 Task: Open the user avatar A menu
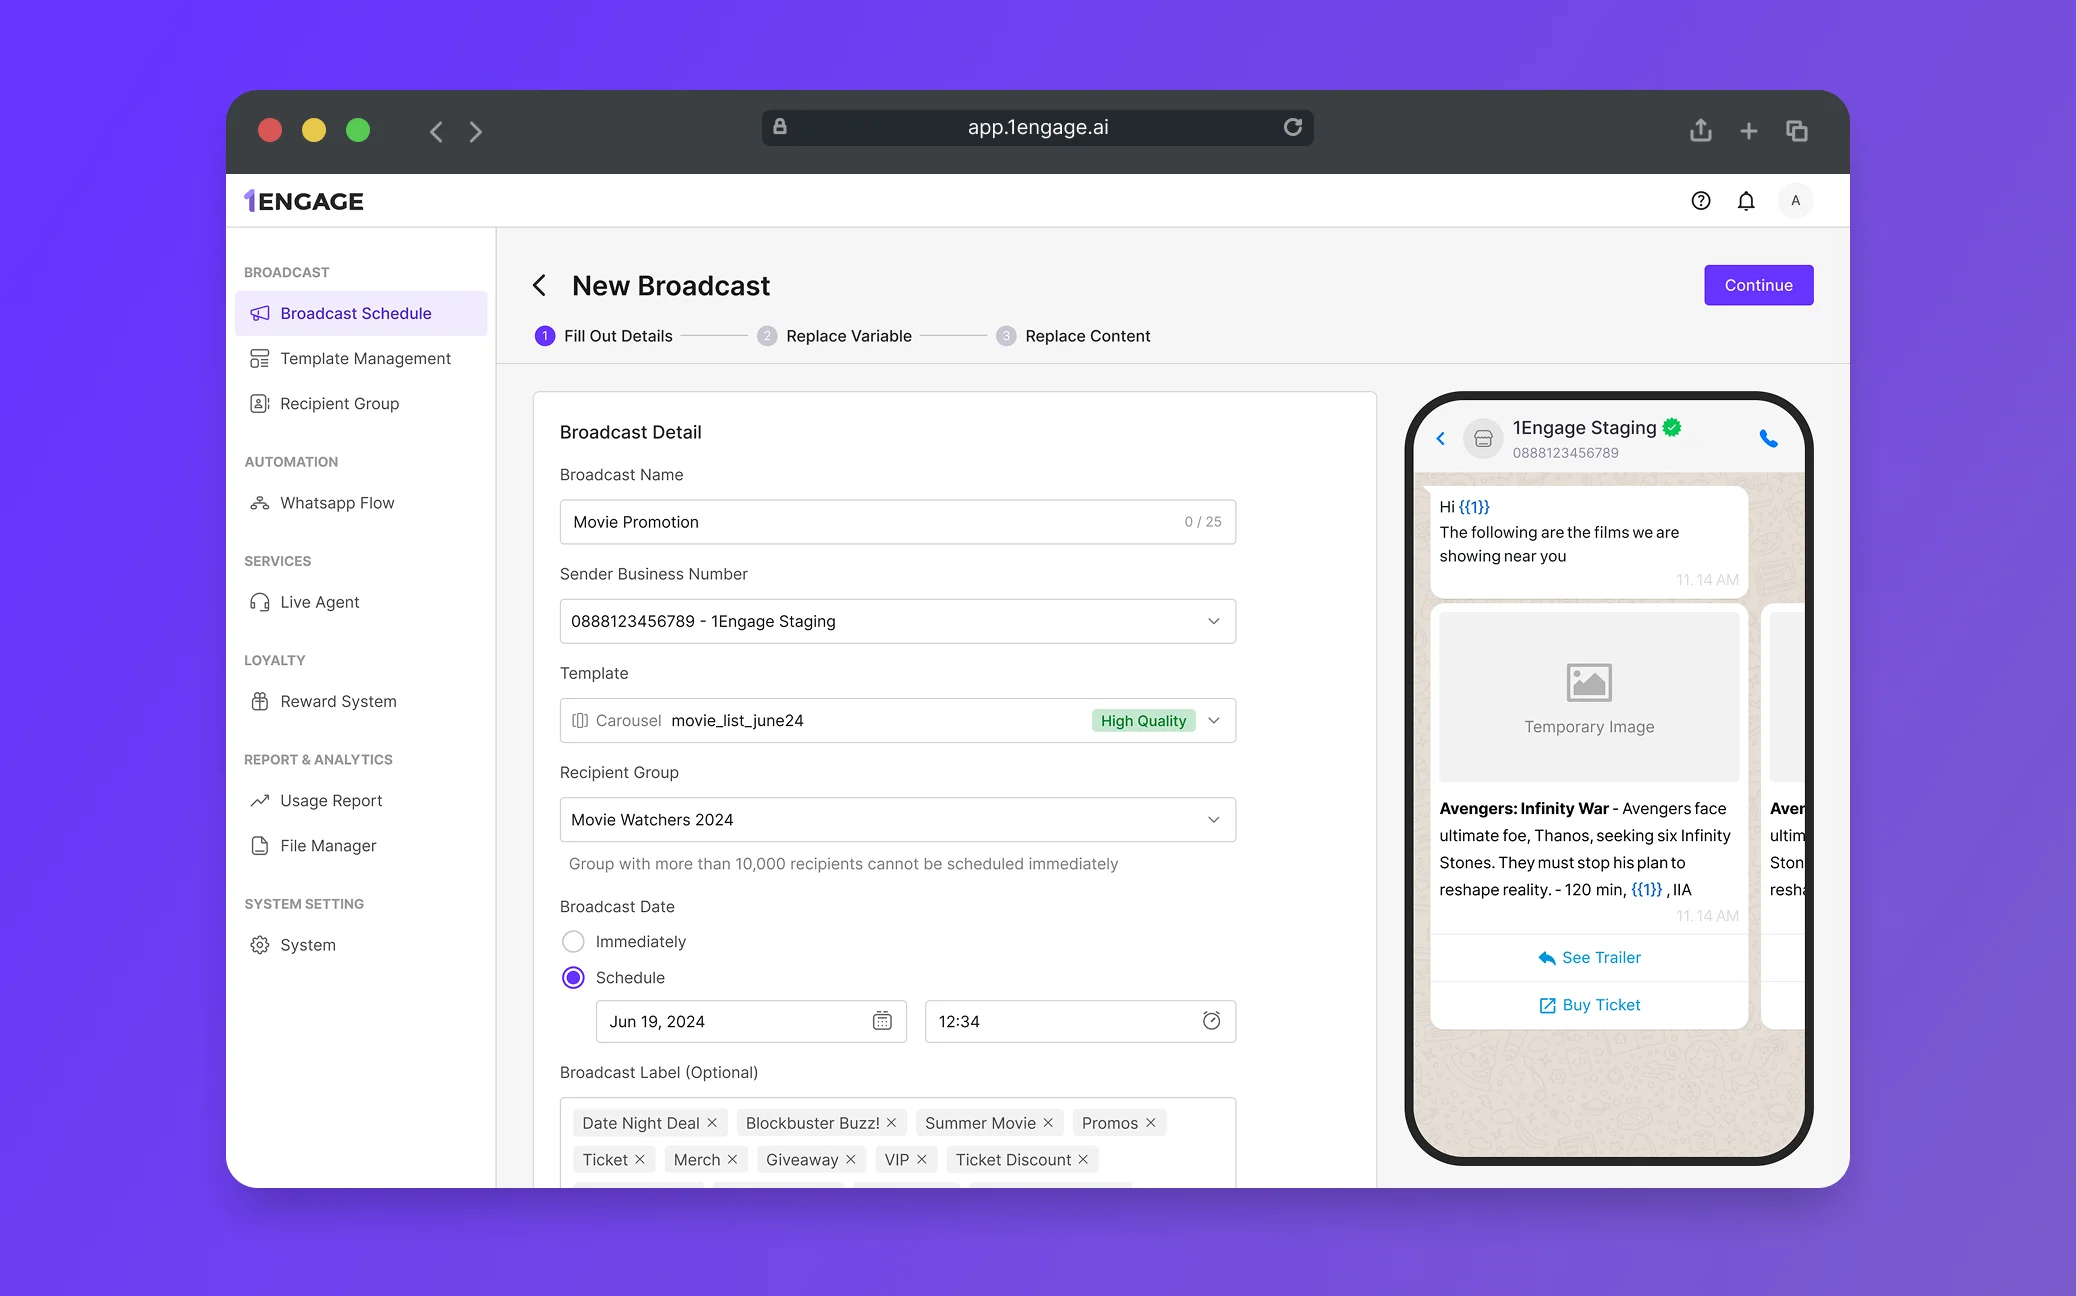[1796, 201]
